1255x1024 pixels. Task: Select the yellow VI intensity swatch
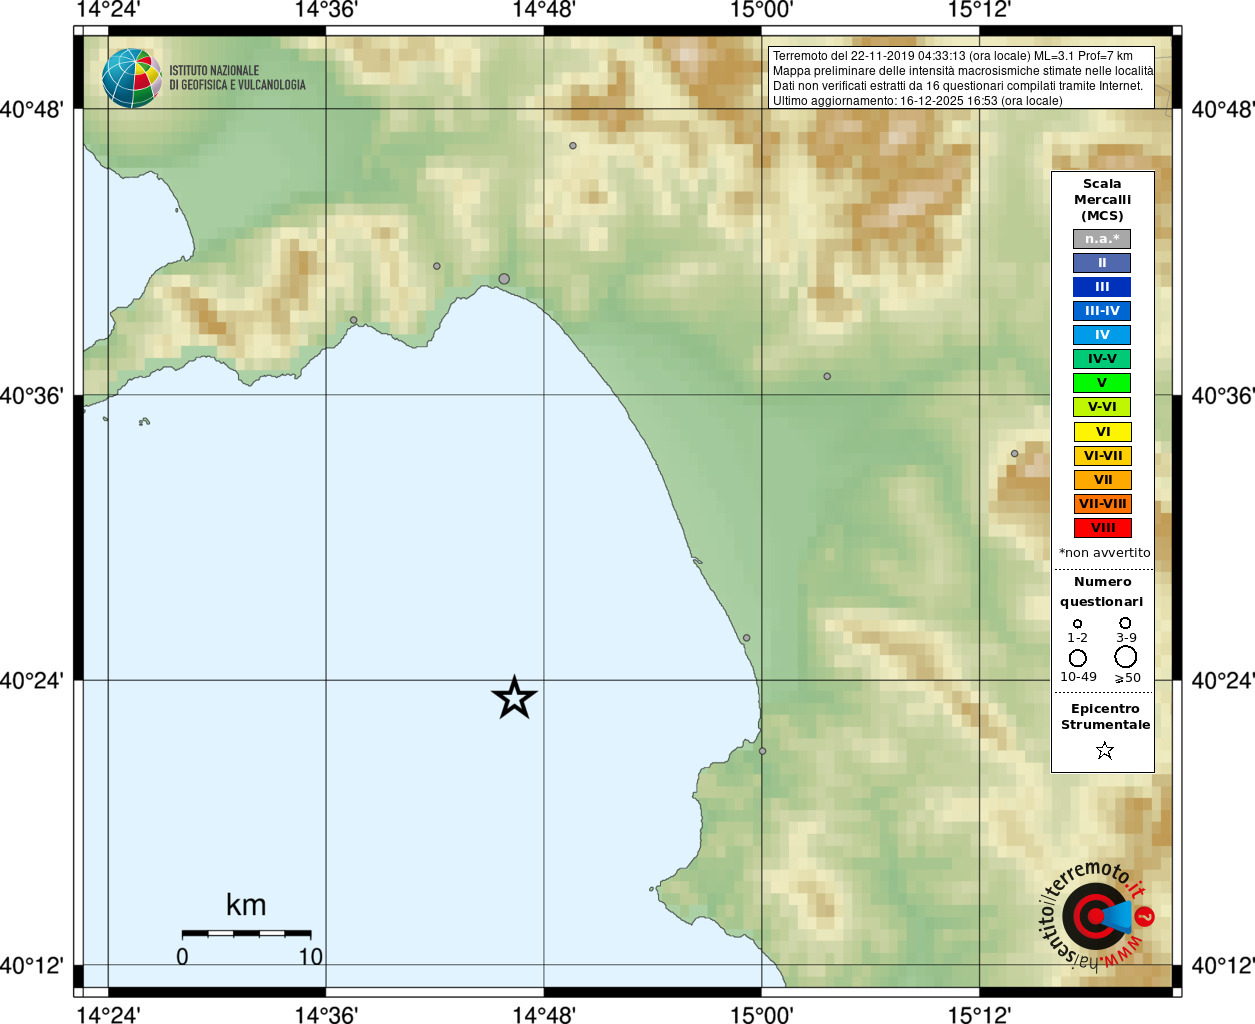click(x=1102, y=432)
